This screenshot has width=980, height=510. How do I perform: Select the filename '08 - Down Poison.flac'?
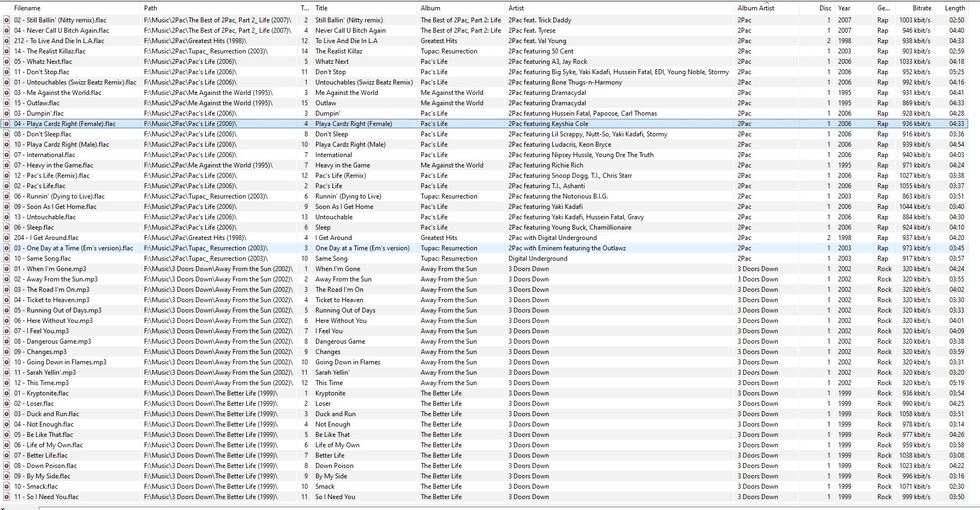click(x=45, y=466)
